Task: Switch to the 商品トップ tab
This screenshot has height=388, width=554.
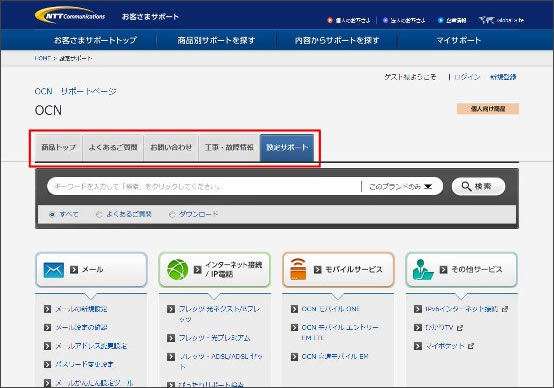Action: [x=59, y=147]
